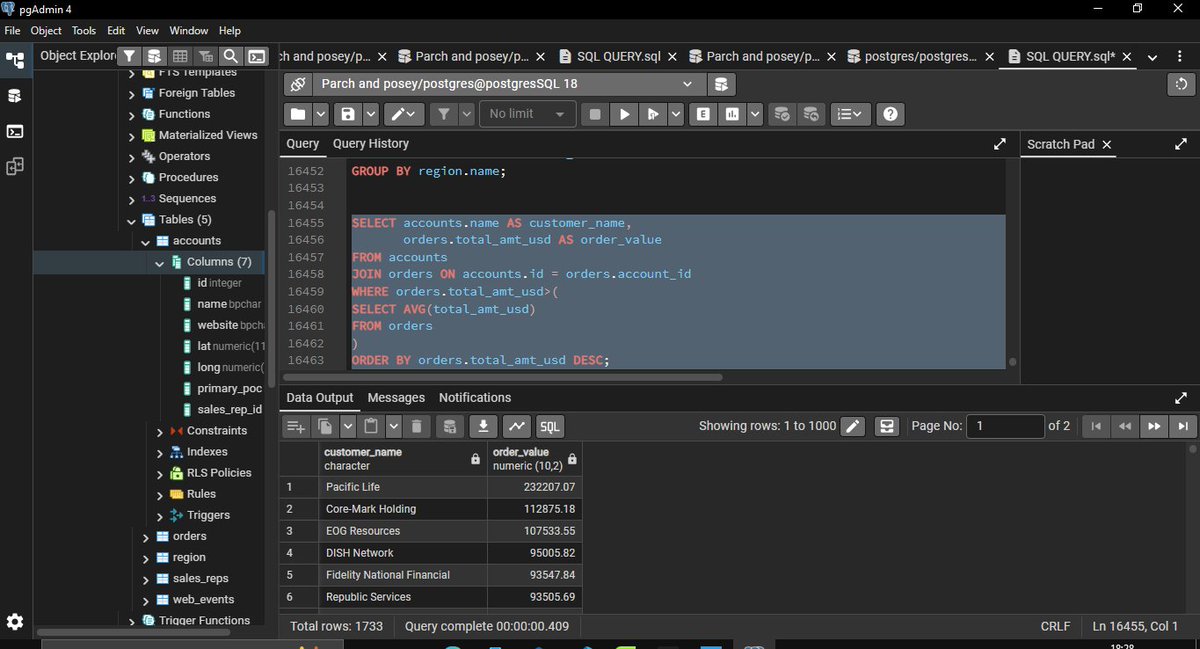
Task: Open pgAdmin settings gear
Action: pyautogui.click(x=15, y=622)
